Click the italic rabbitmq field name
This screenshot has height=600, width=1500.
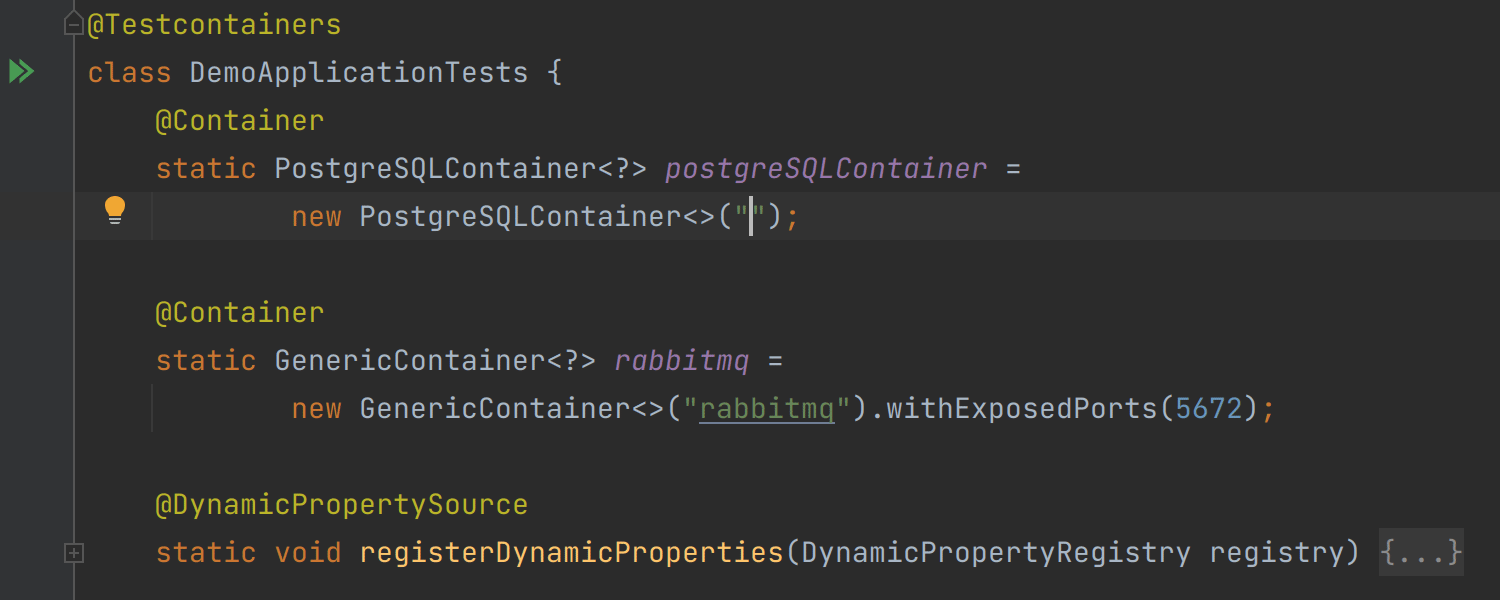click(x=681, y=361)
